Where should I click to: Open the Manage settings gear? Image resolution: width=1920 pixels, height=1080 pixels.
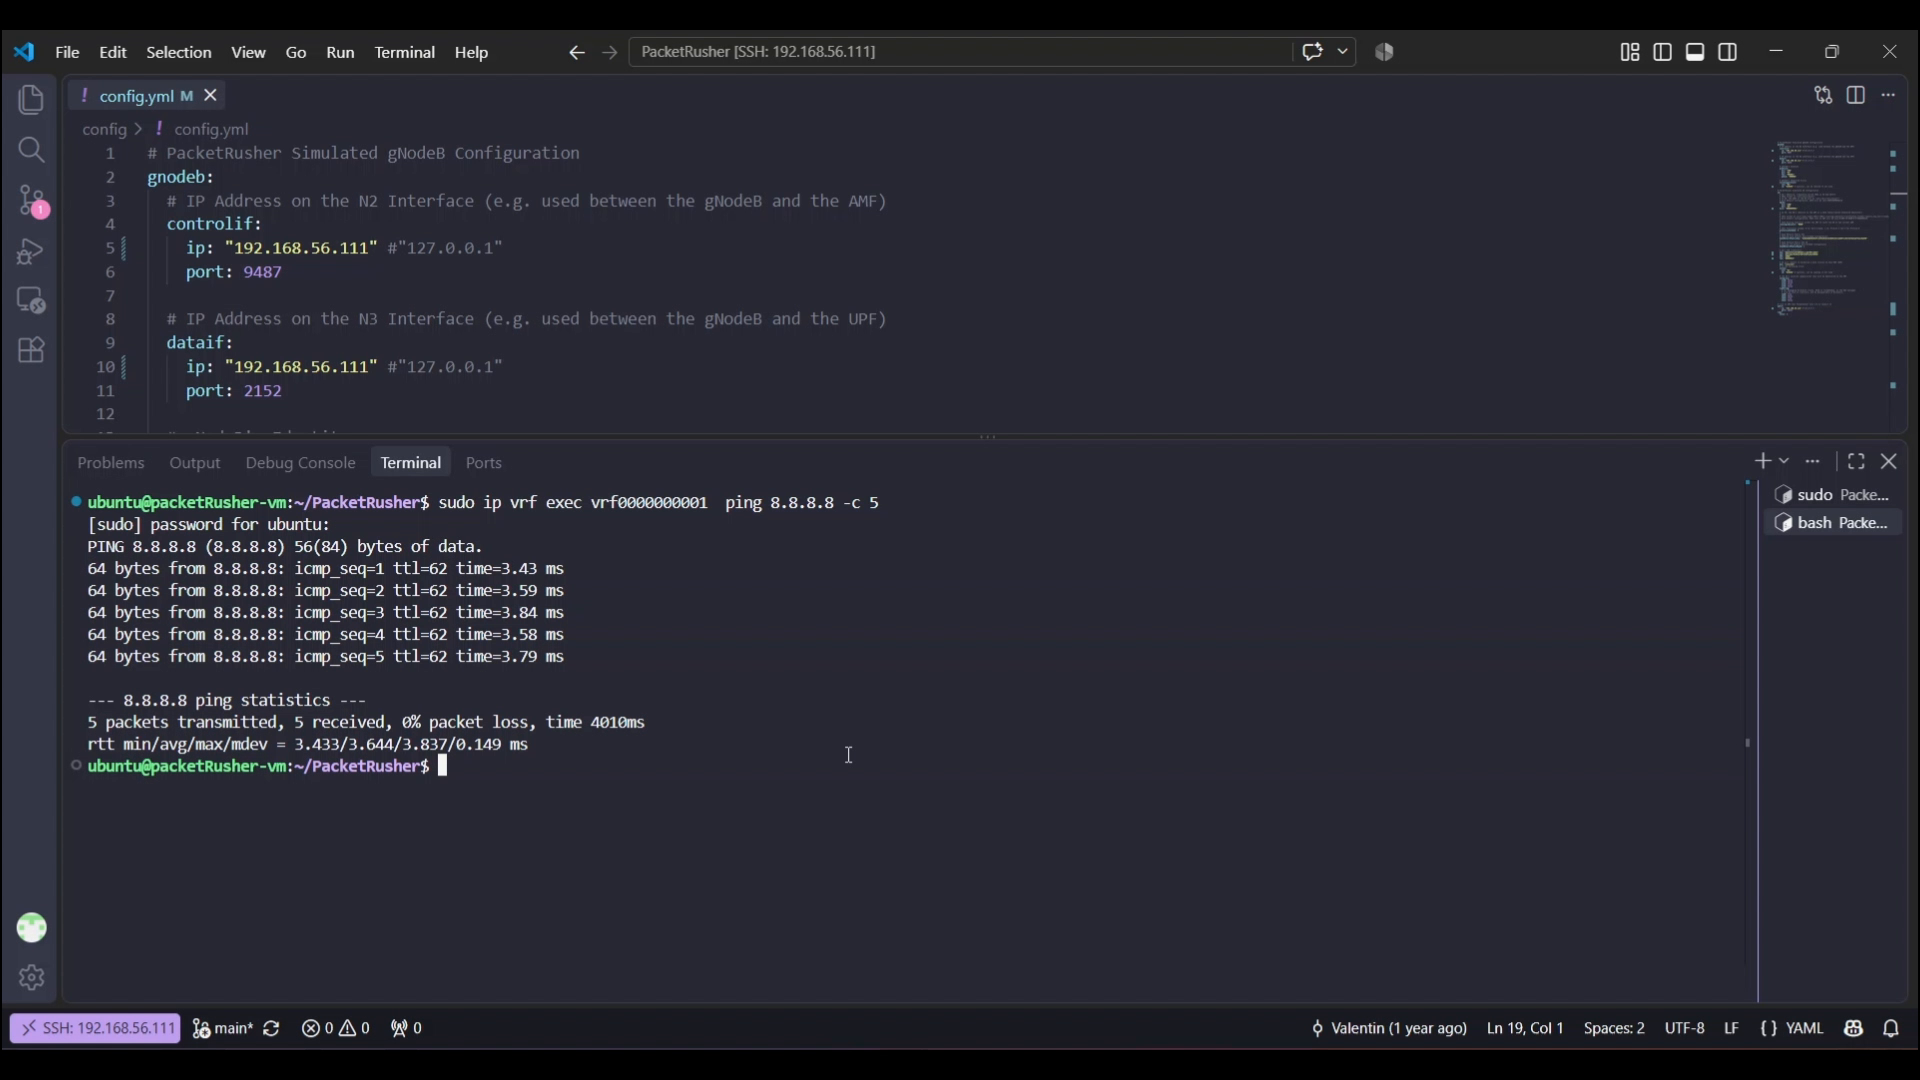(x=31, y=978)
